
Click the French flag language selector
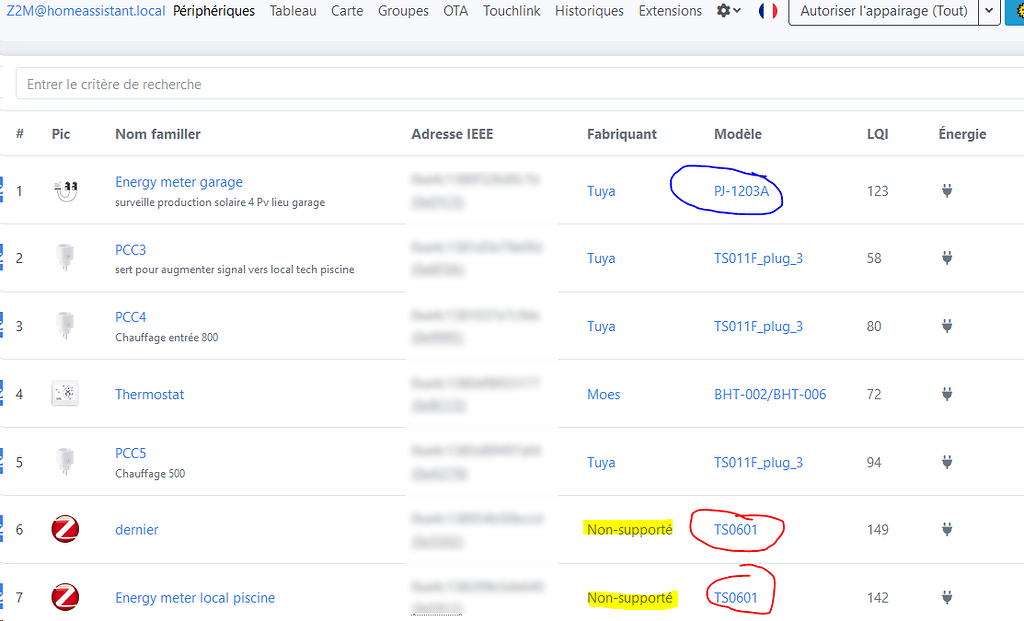pyautogui.click(x=768, y=11)
